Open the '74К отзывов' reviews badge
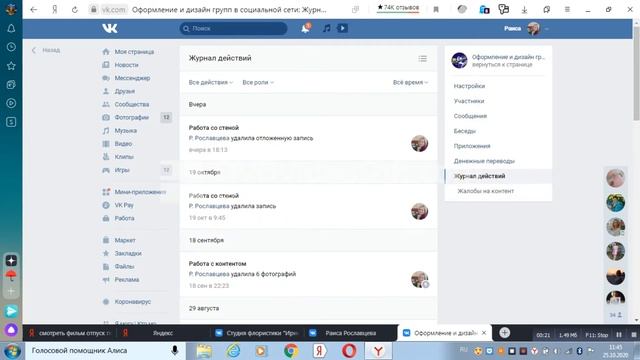The image size is (640, 360). 398,7
